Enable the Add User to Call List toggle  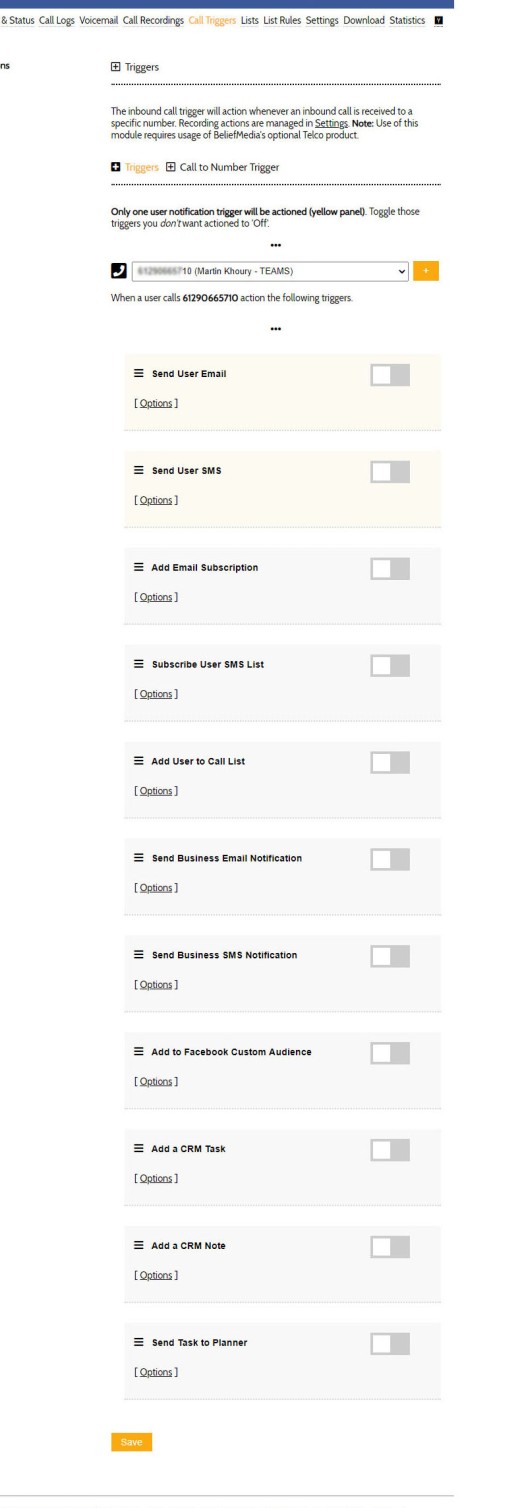(389, 761)
